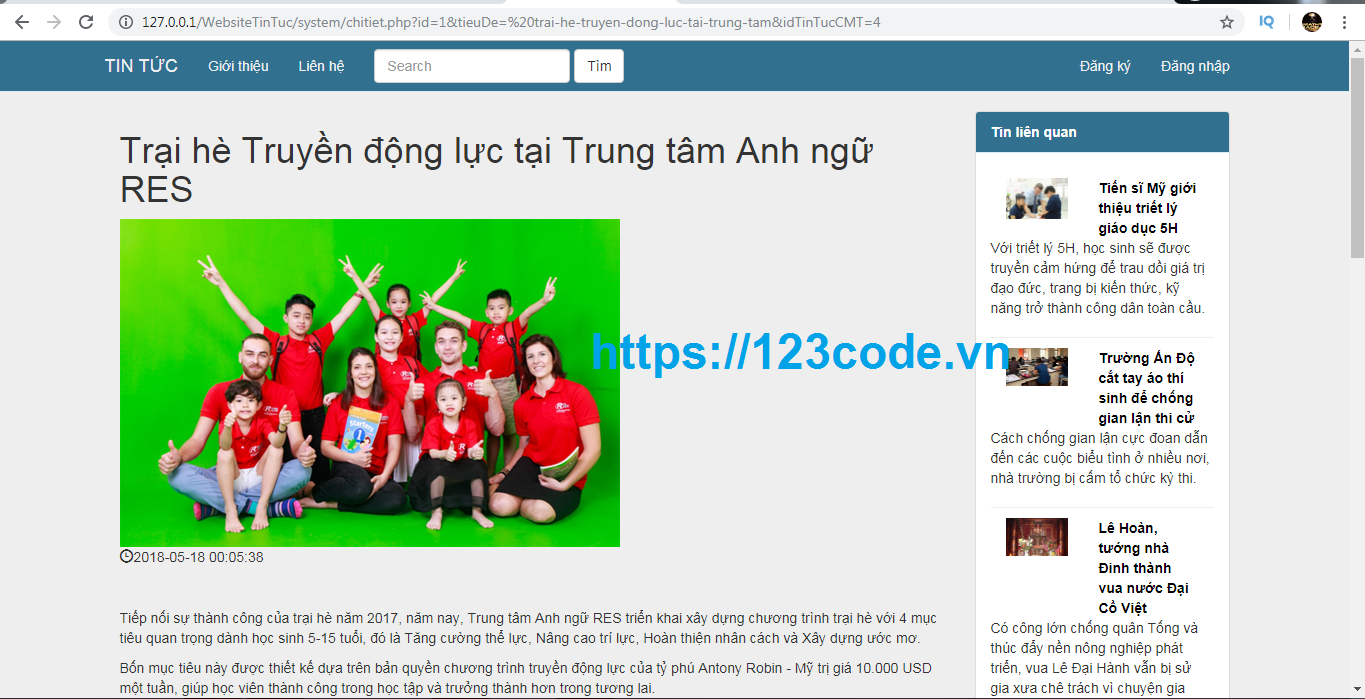Open the Chrome profile avatar
The image size is (1365, 699).
1312,22
